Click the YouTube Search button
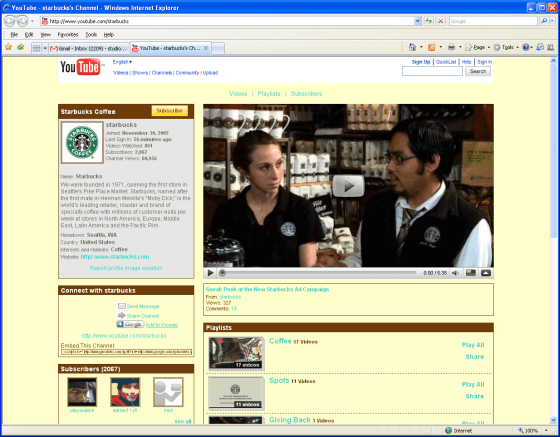This screenshot has height=437, width=560. (478, 71)
